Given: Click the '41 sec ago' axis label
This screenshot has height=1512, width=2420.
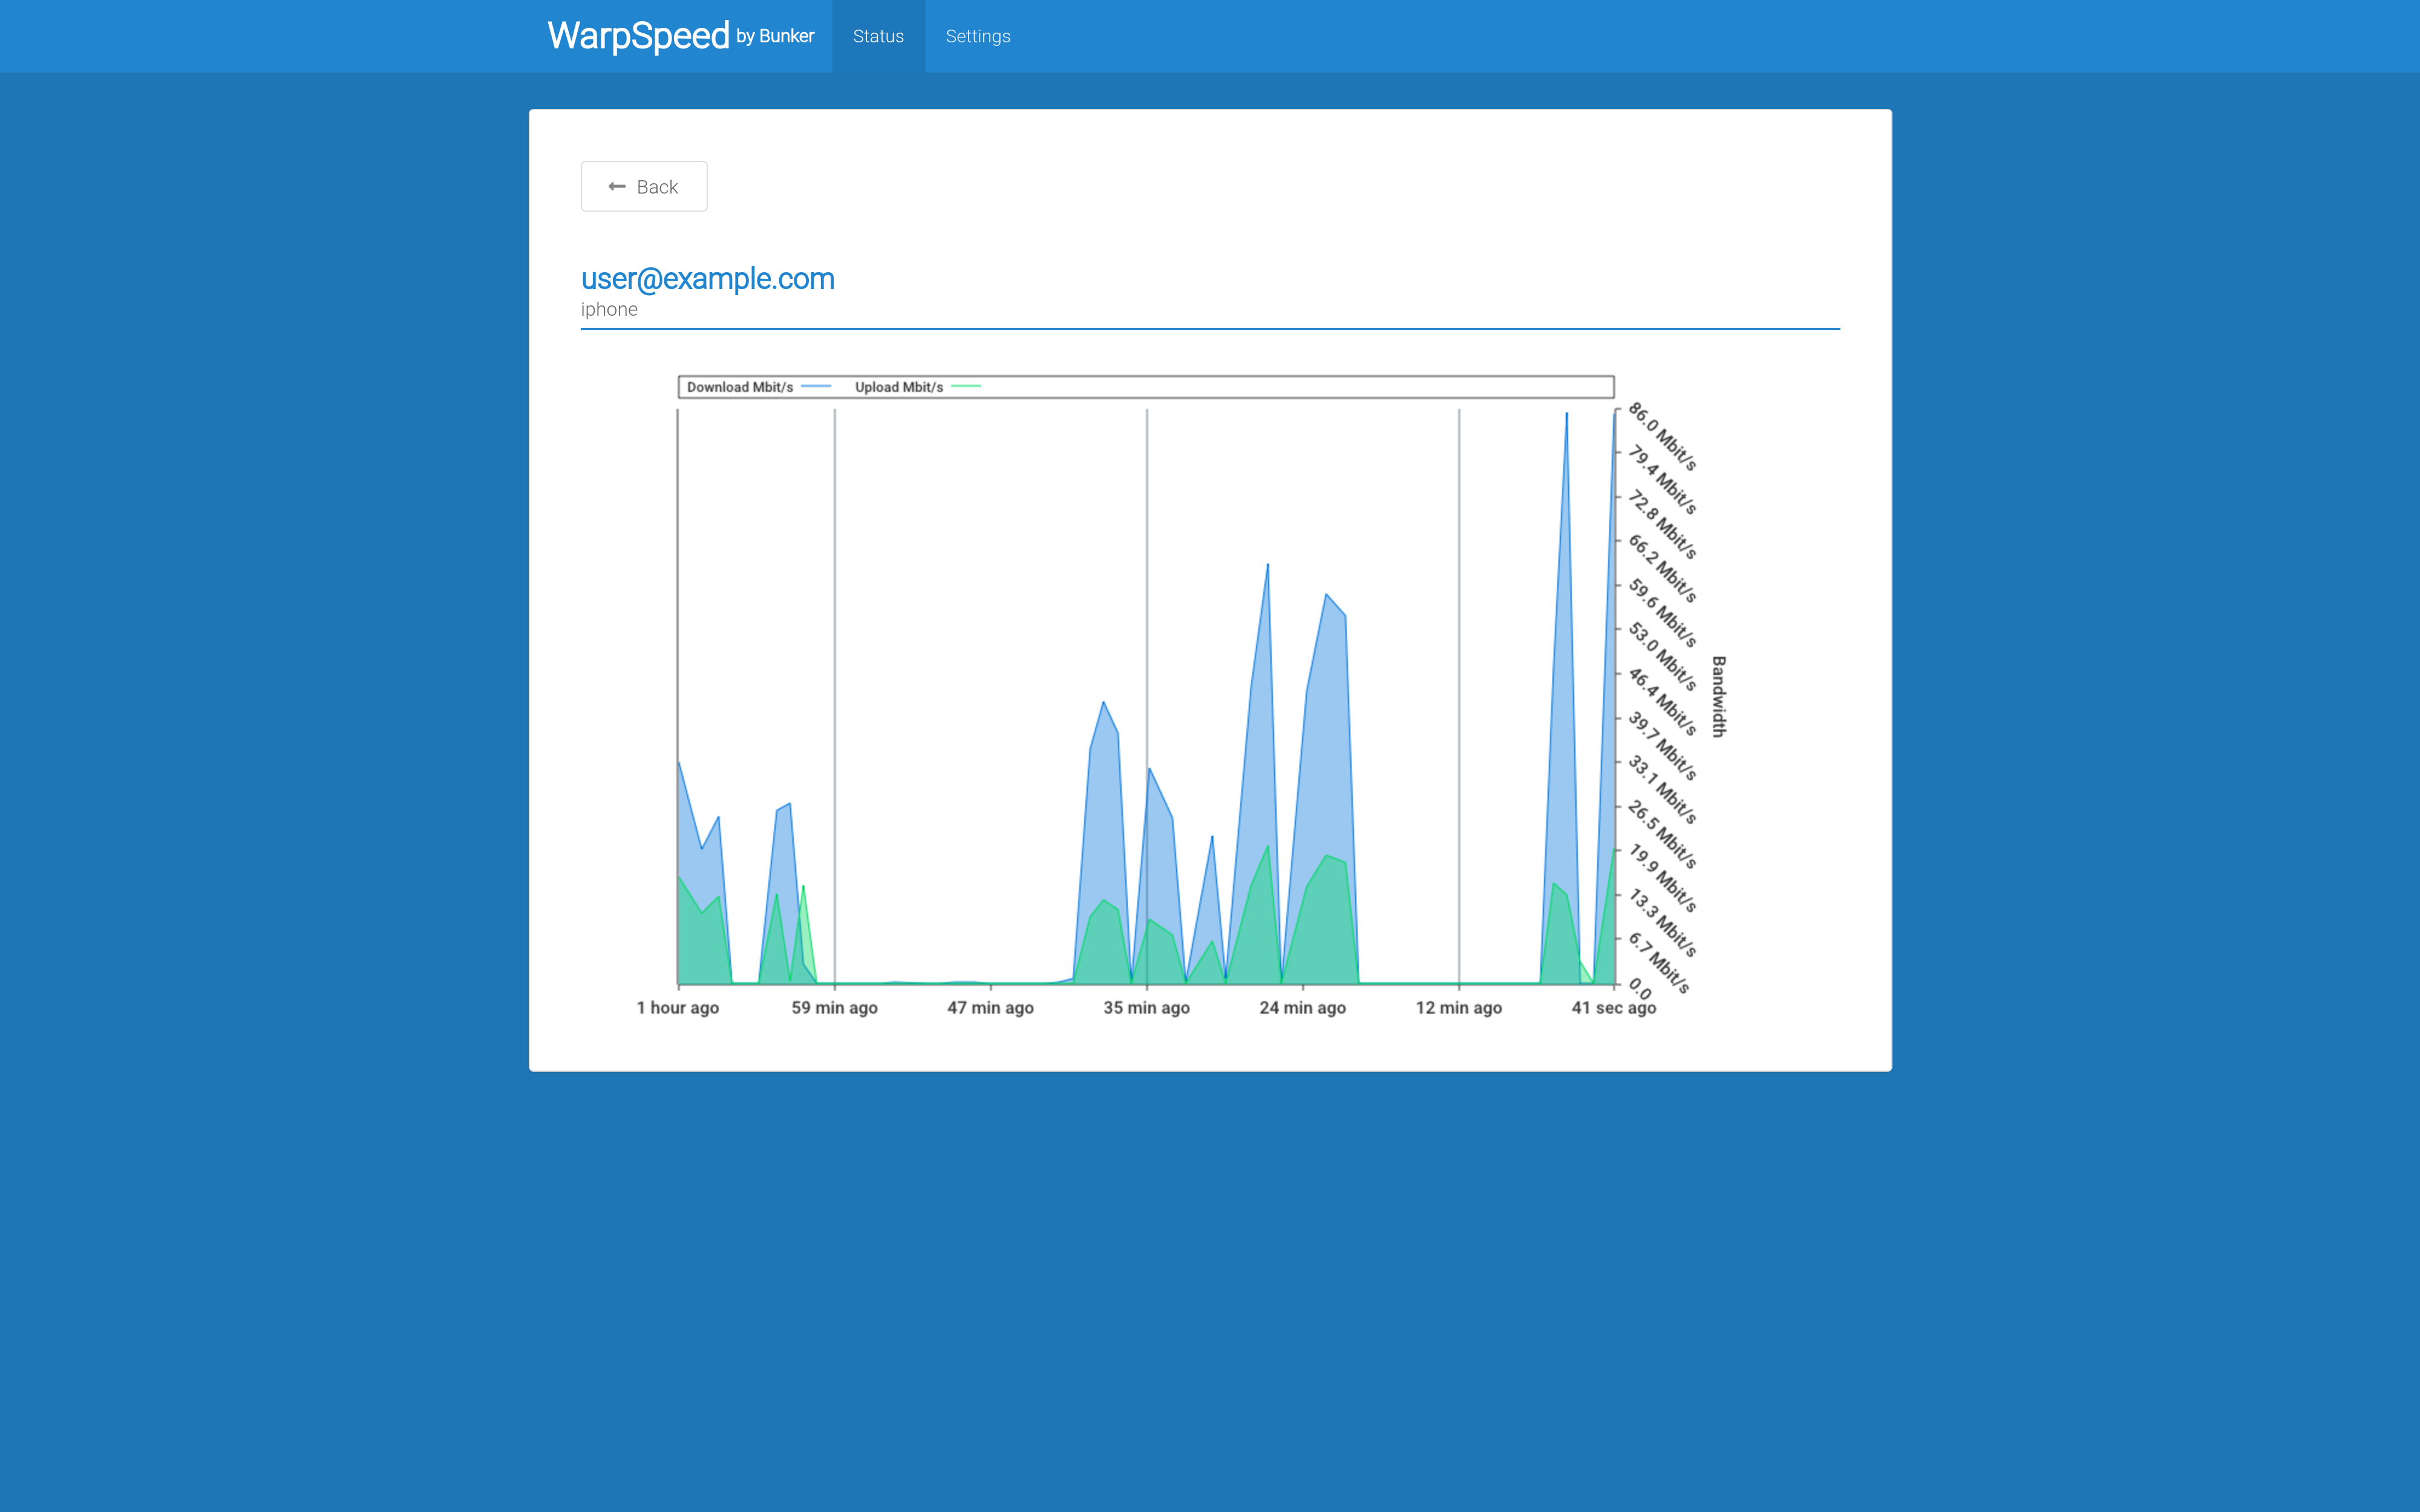Looking at the screenshot, I should tap(1613, 1007).
